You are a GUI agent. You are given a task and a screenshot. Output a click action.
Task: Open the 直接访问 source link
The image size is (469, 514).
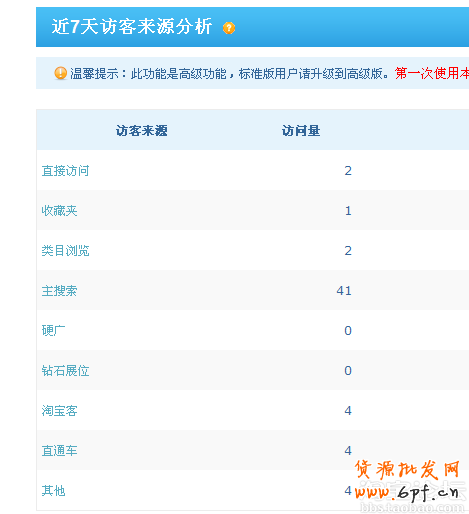65,171
